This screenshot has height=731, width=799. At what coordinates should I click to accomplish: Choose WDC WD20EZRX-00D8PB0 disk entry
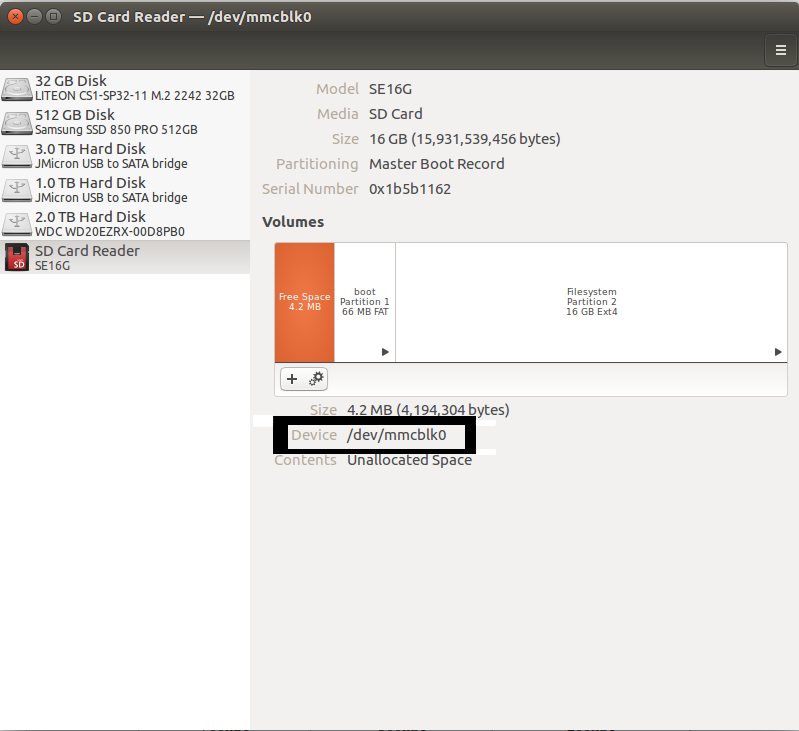click(125, 224)
